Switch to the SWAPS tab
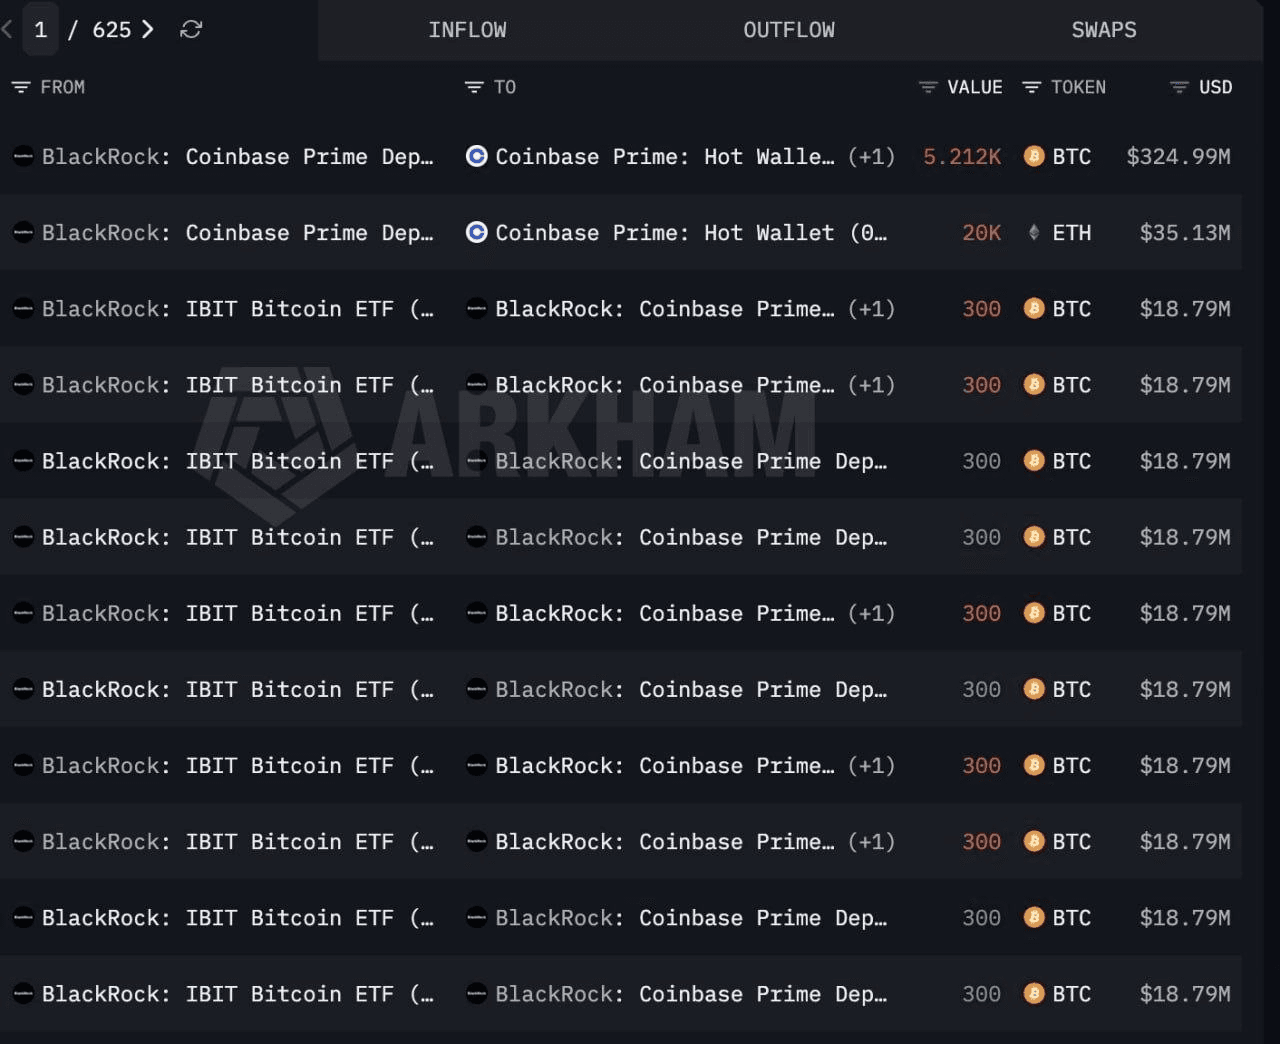Image resolution: width=1280 pixels, height=1044 pixels. (1104, 30)
